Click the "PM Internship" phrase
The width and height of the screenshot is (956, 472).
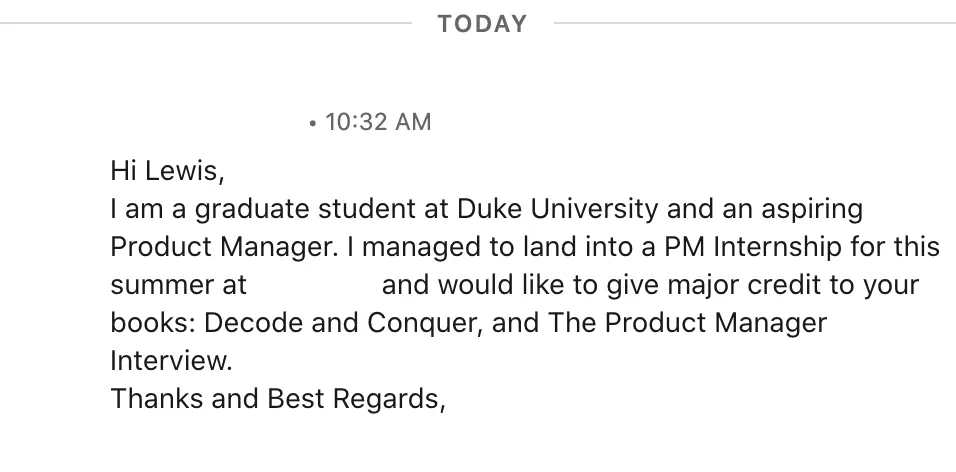[x=705, y=247]
